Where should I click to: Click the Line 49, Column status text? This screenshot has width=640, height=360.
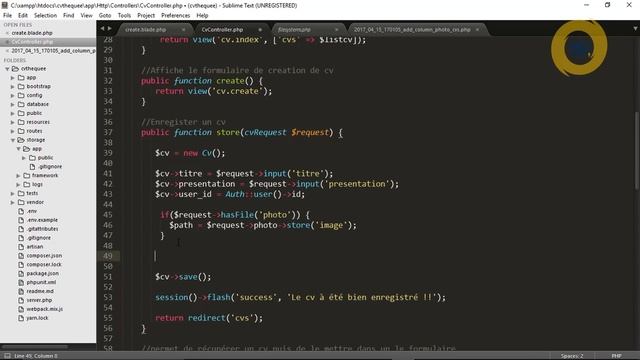point(36,356)
